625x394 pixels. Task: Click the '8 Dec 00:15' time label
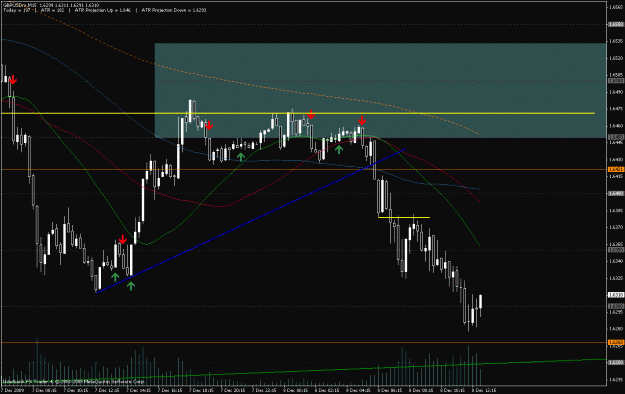pyautogui.click(x=296, y=390)
